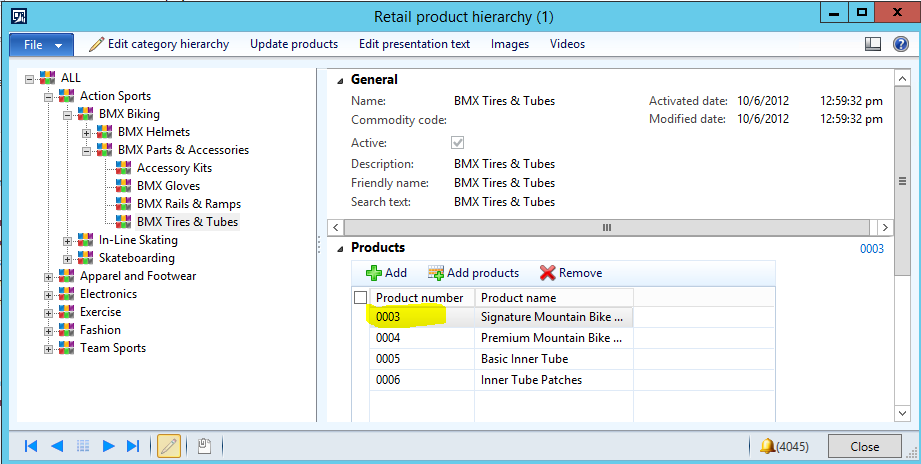Check the select-all products header checkbox
The width and height of the screenshot is (921, 464).
pyautogui.click(x=360, y=298)
